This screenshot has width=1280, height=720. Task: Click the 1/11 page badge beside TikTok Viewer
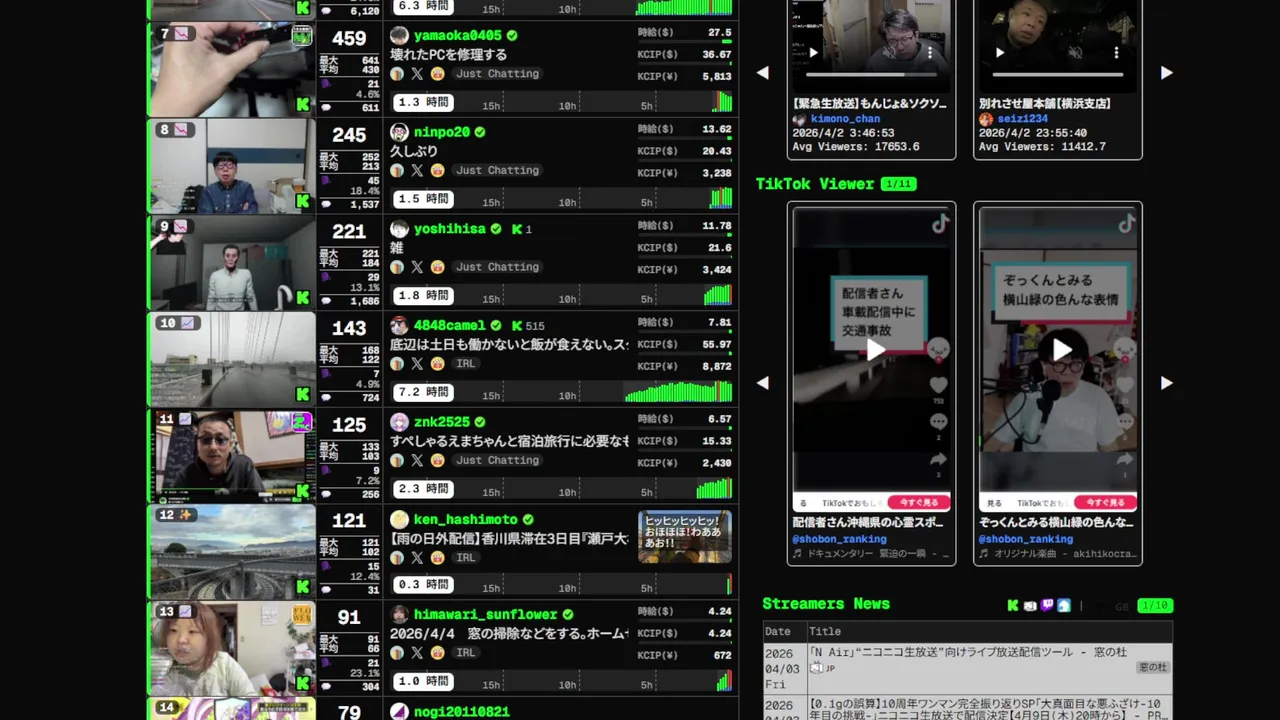tap(898, 184)
